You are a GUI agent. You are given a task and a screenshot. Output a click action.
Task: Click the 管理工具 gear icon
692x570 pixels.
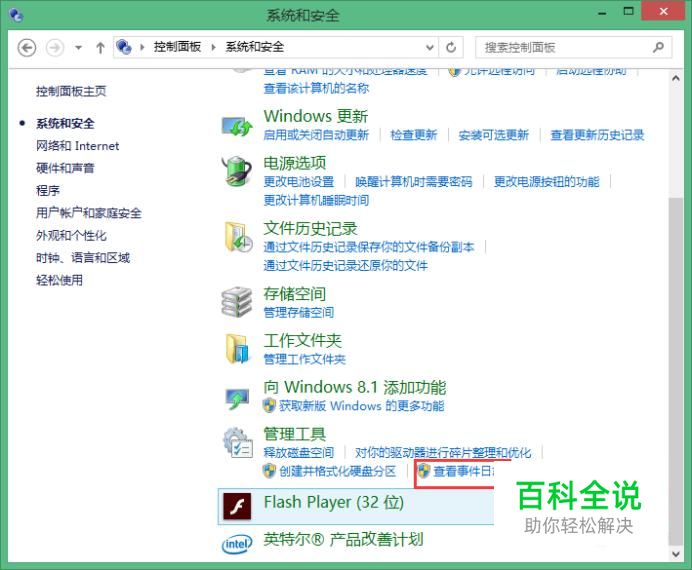(x=237, y=442)
